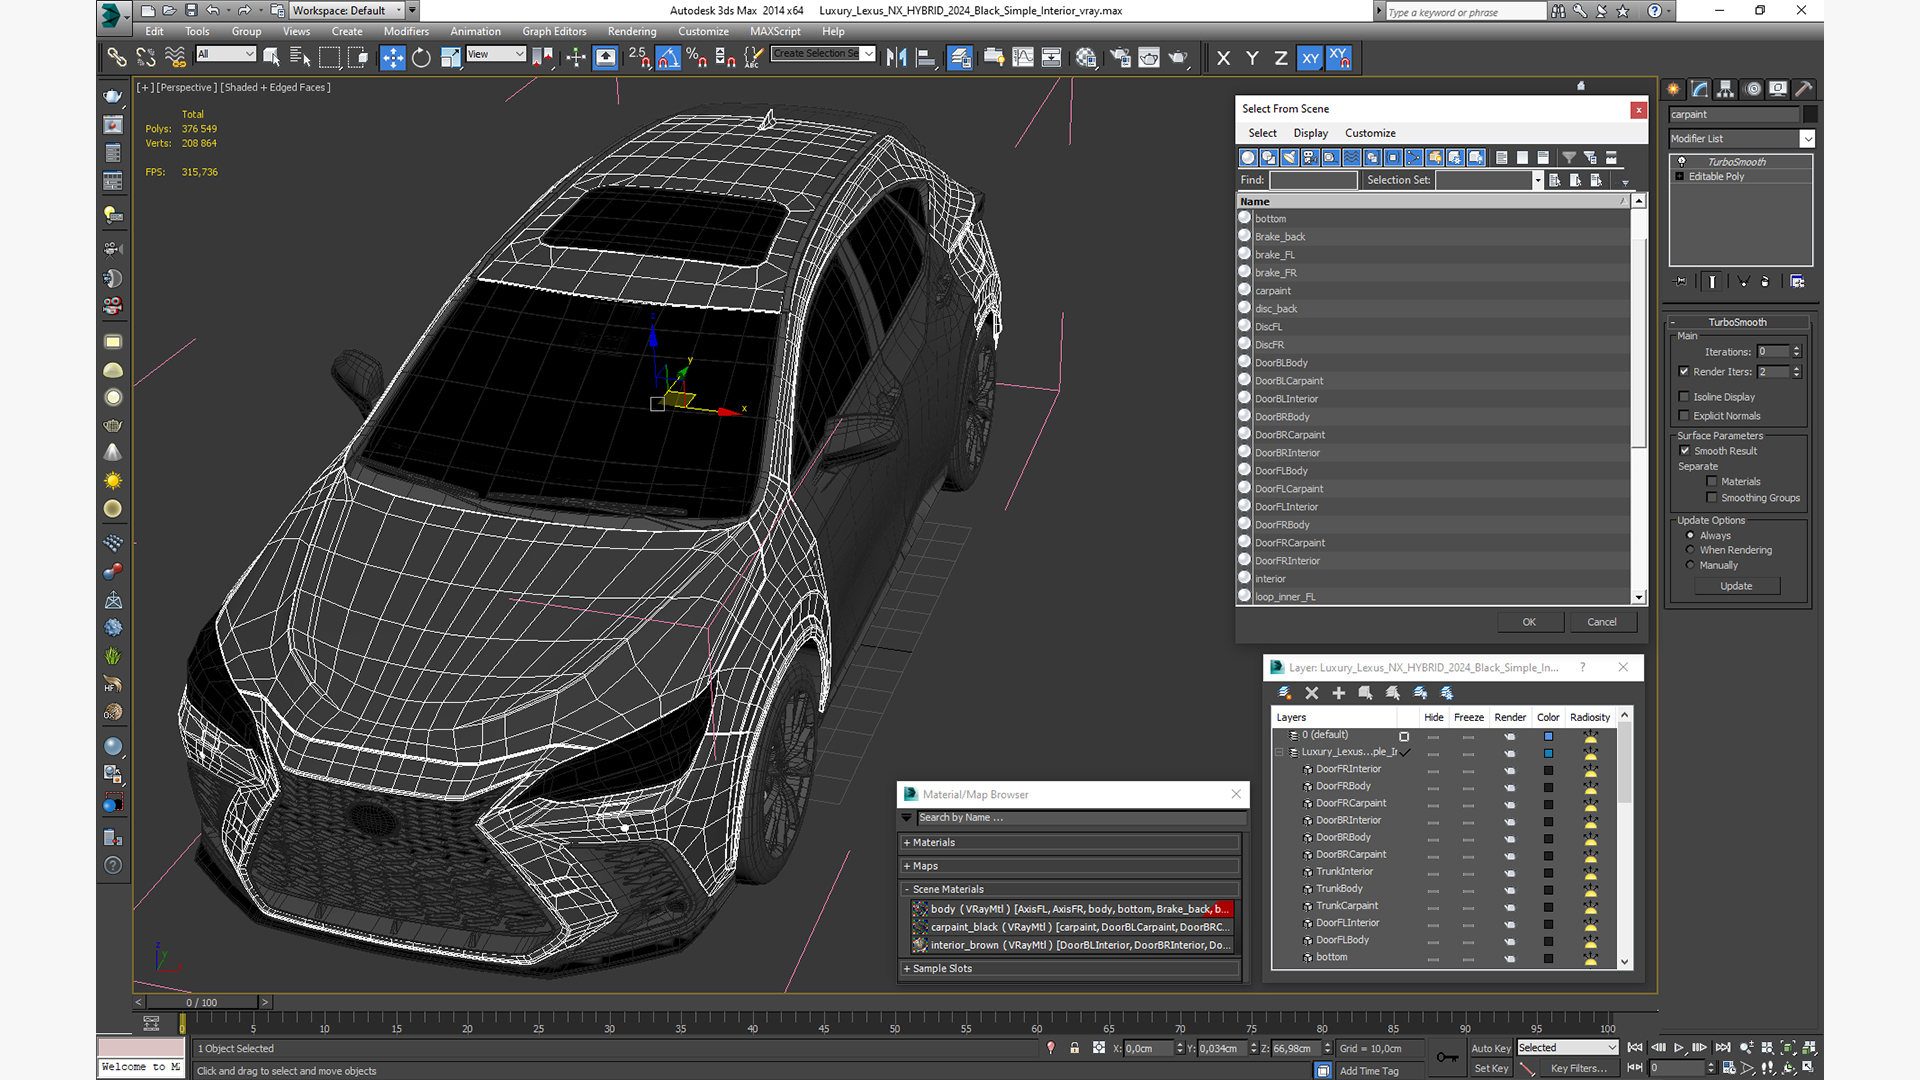Screen dimensions: 1920x1080
Task: Click the Play Animation button
Action: [1679, 1048]
